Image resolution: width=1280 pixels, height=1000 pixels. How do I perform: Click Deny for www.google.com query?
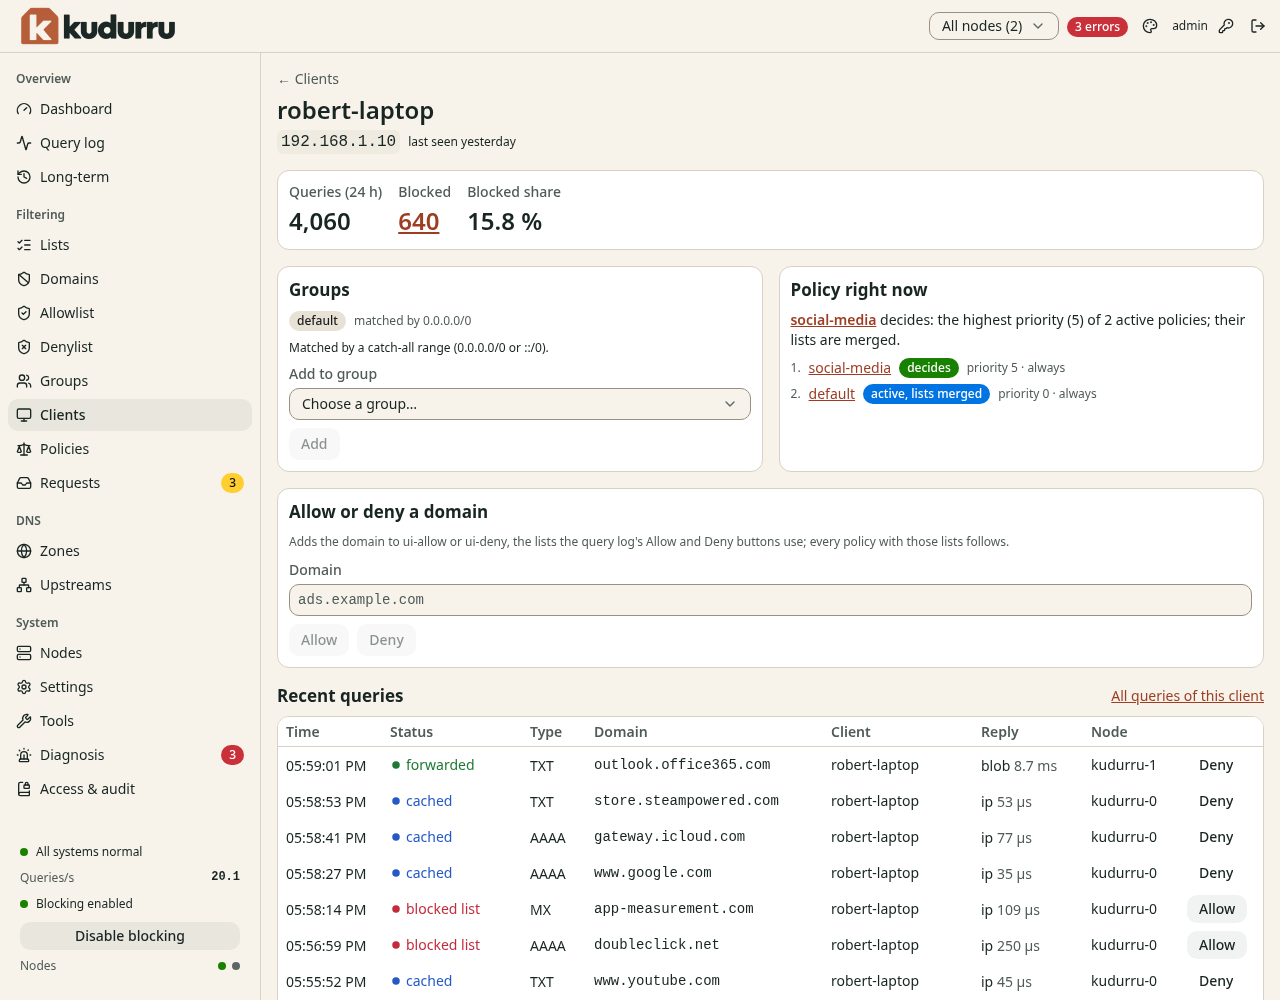point(1216,873)
